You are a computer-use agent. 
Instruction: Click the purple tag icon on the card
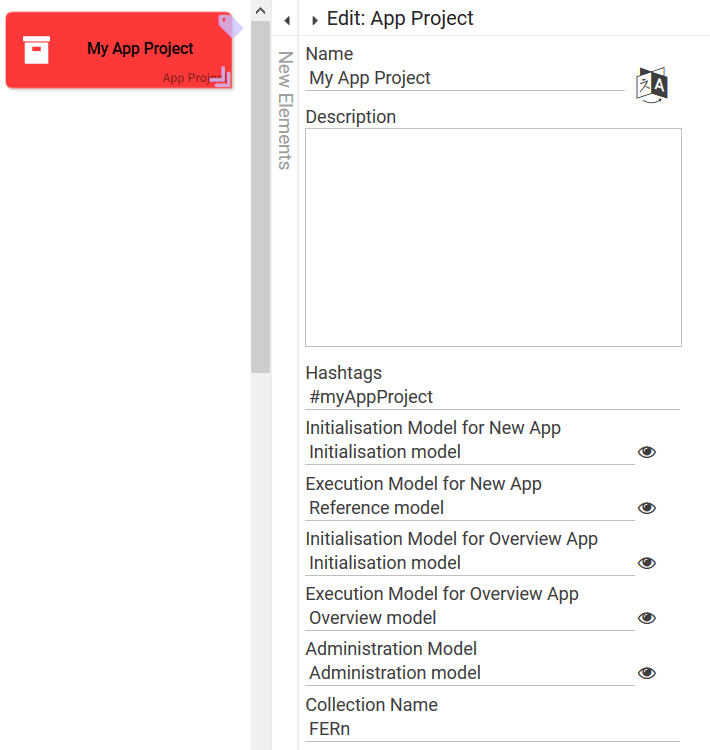229,23
